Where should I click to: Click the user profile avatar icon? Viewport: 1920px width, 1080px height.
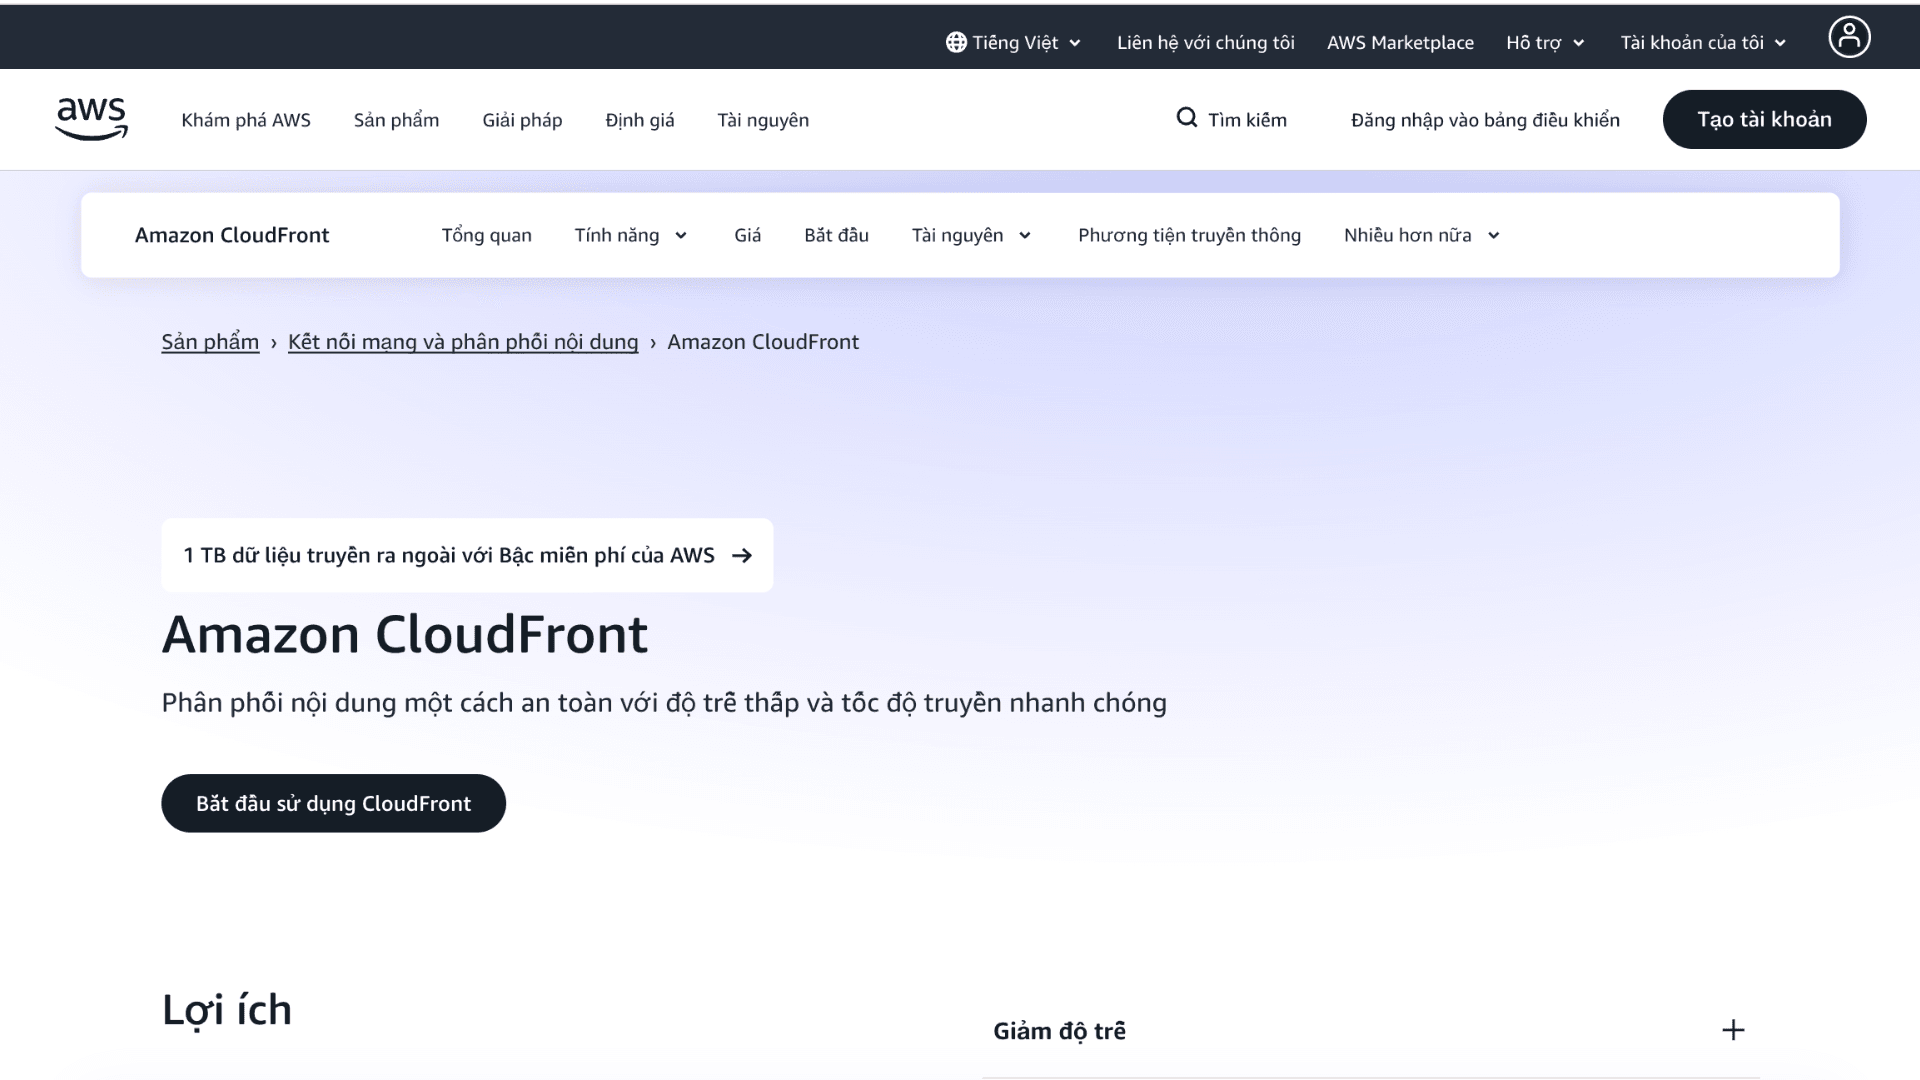coord(1849,38)
